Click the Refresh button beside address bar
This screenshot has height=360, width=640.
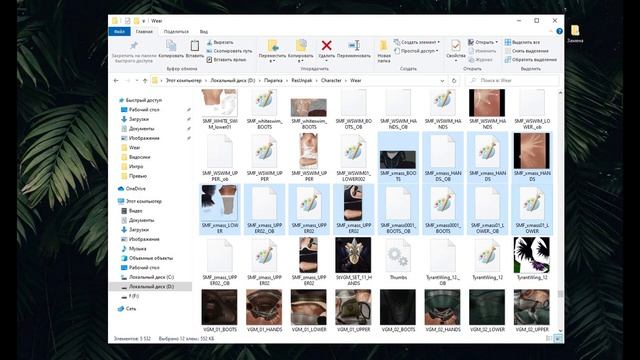pyautogui.click(x=454, y=81)
